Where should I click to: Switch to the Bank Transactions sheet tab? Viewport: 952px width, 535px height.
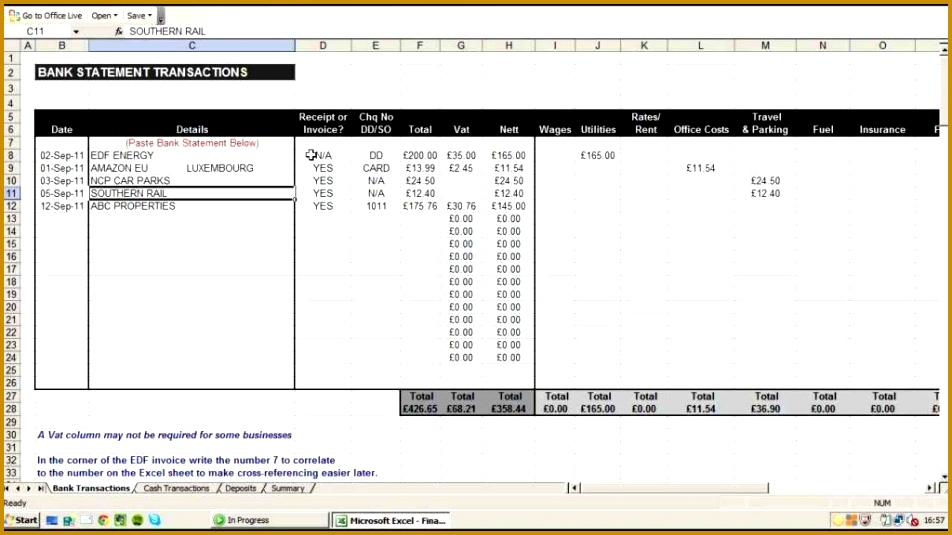coord(91,488)
